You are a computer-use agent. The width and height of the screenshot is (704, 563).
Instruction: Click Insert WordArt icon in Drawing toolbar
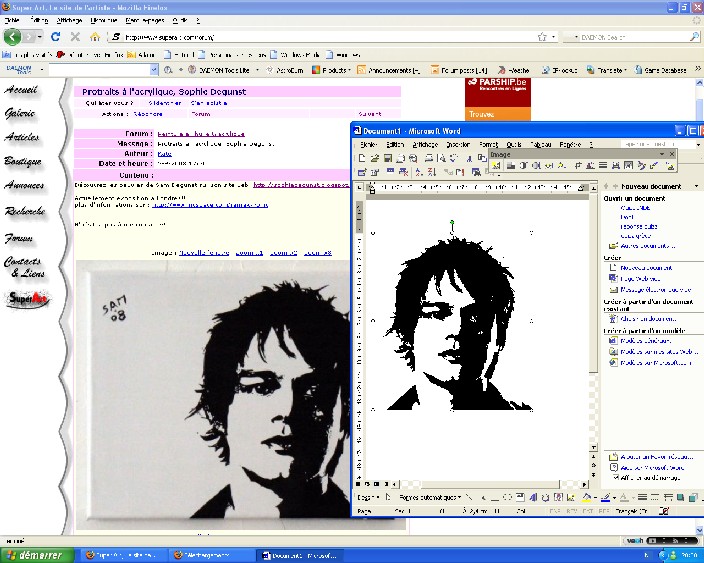[x=533, y=497]
